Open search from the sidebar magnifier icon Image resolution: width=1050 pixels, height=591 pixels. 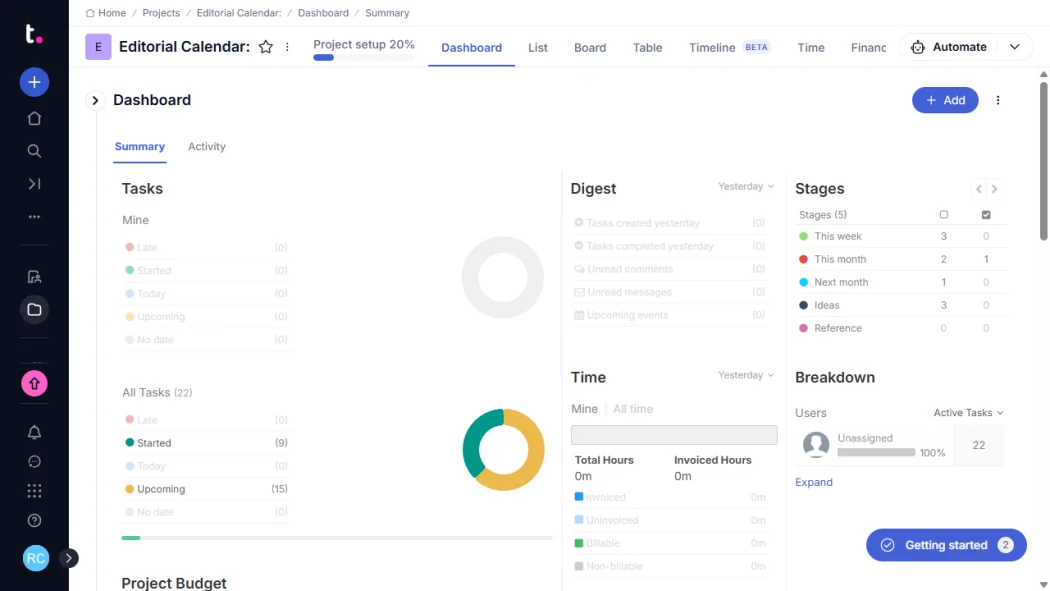[34, 151]
